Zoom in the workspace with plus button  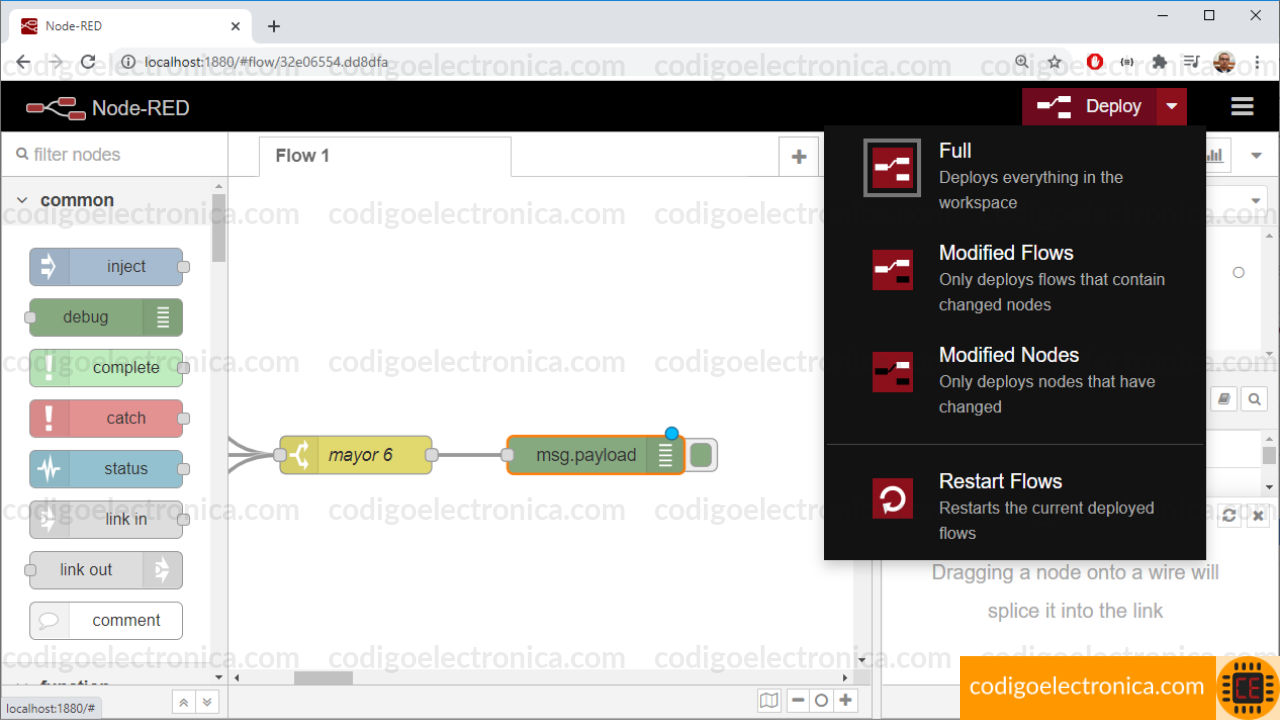click(846, 700)
